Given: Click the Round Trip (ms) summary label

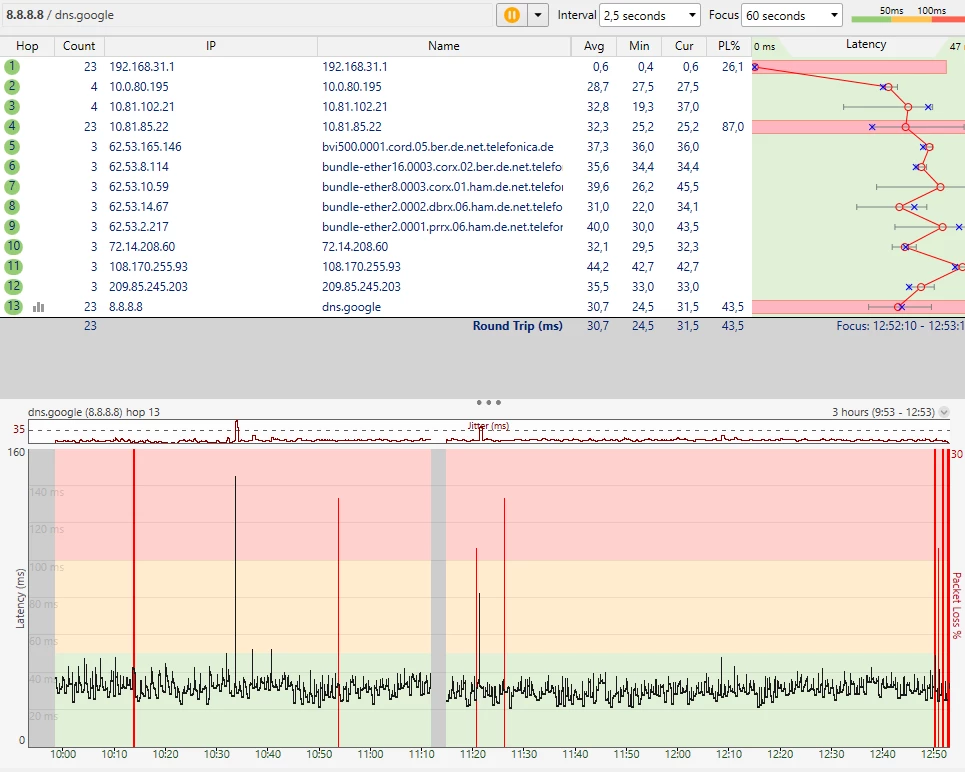Looking at the screenshot, I should click(x=518, y=326).
